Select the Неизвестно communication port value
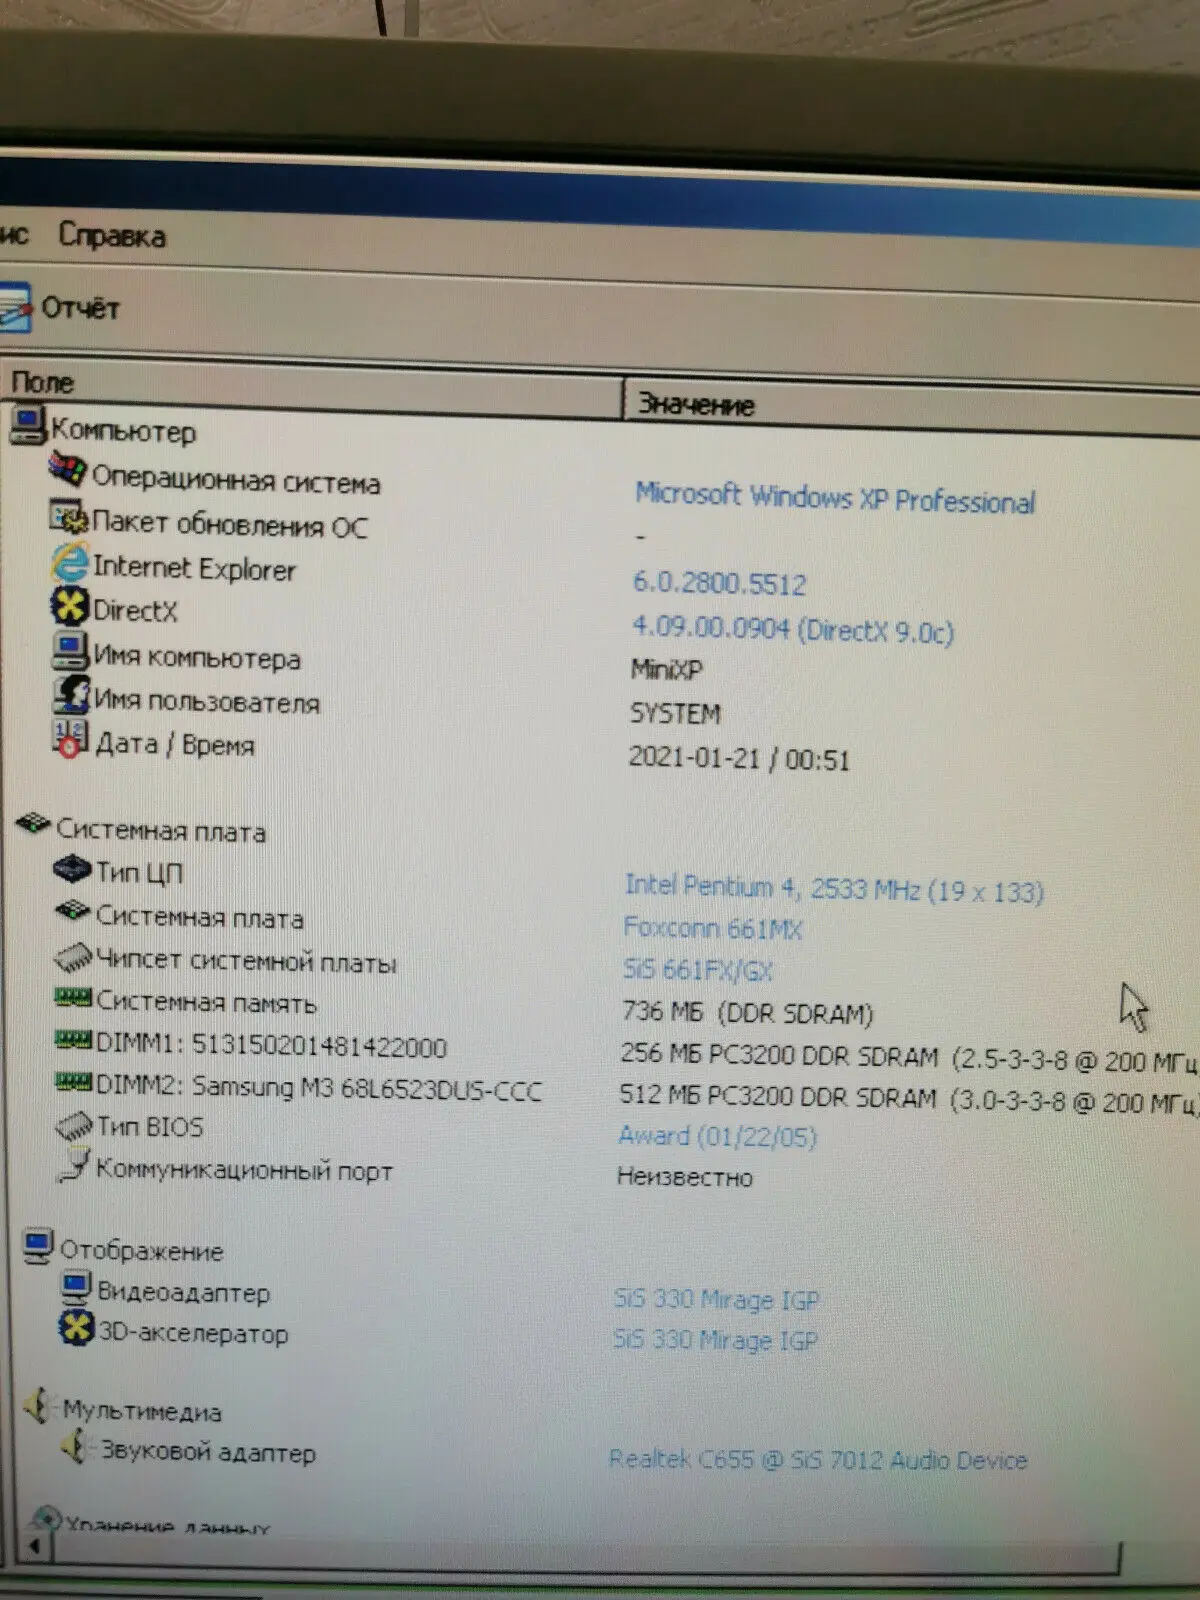Viewport: 1200px width, 1600px height. [x=685, y=1177]
